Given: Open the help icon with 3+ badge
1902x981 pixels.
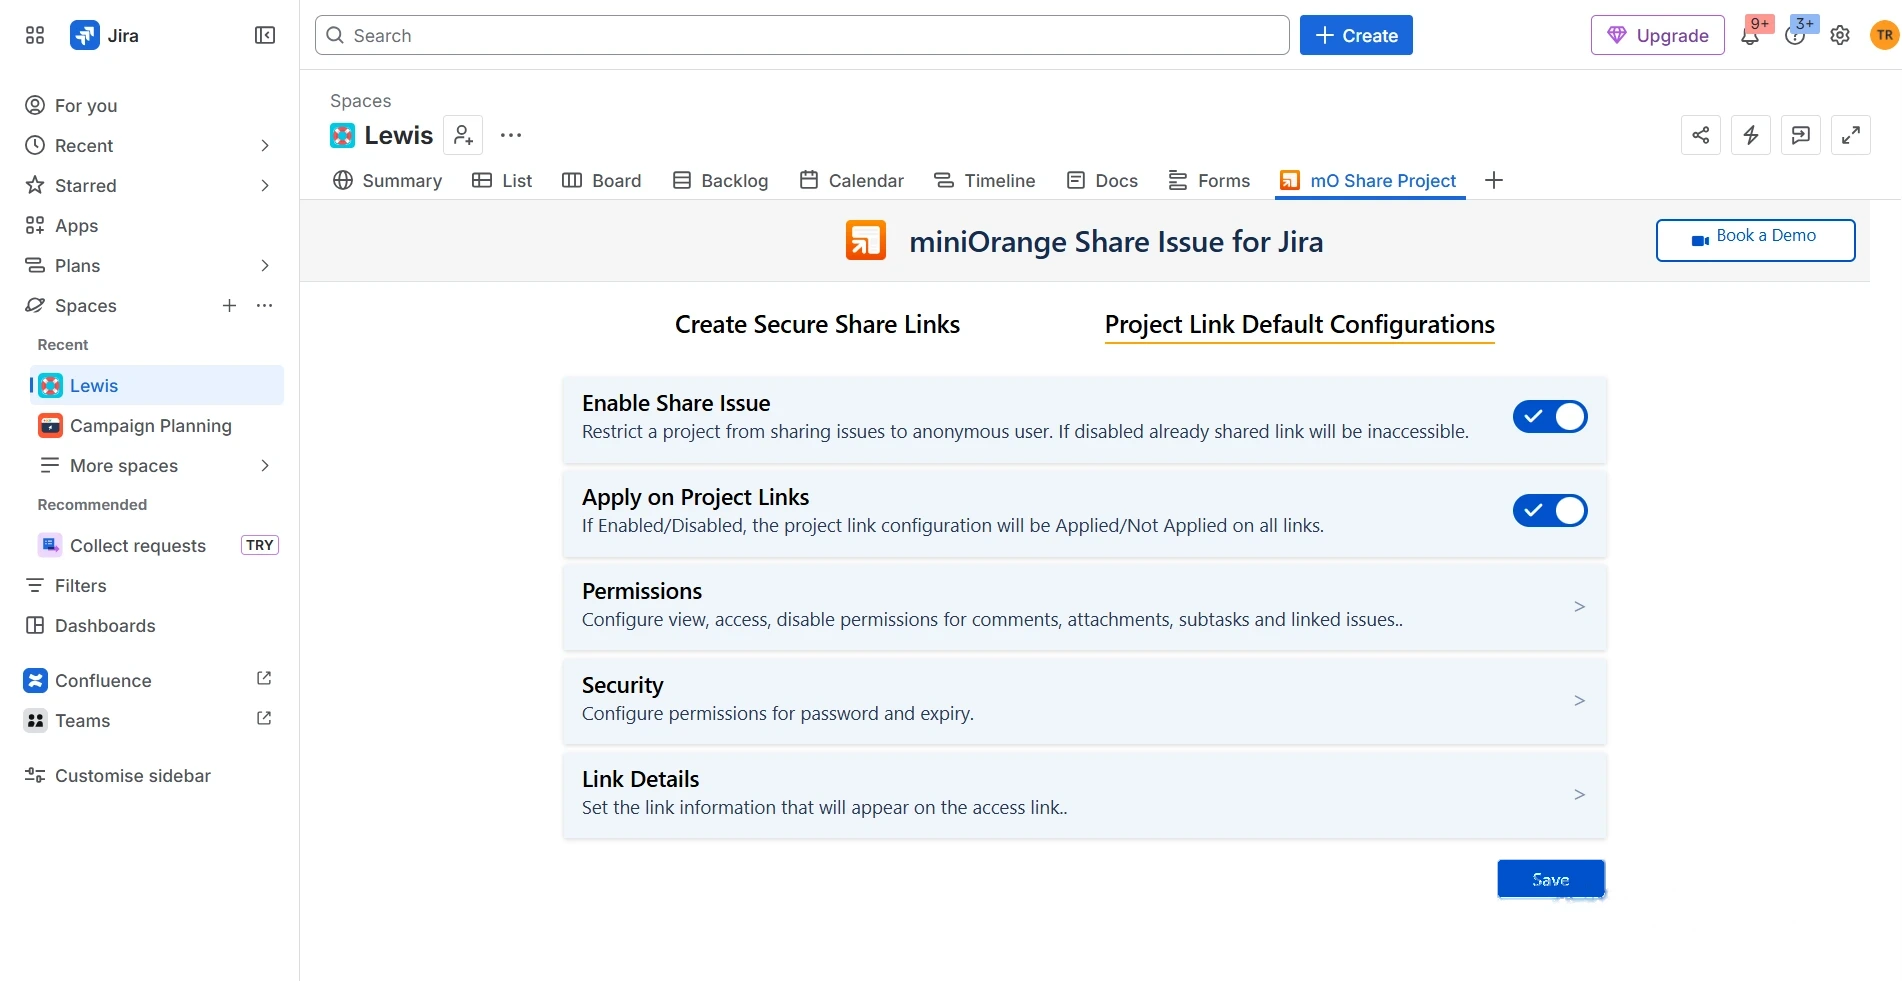Looking at the screenshot, I should (x=1795, y=36).
